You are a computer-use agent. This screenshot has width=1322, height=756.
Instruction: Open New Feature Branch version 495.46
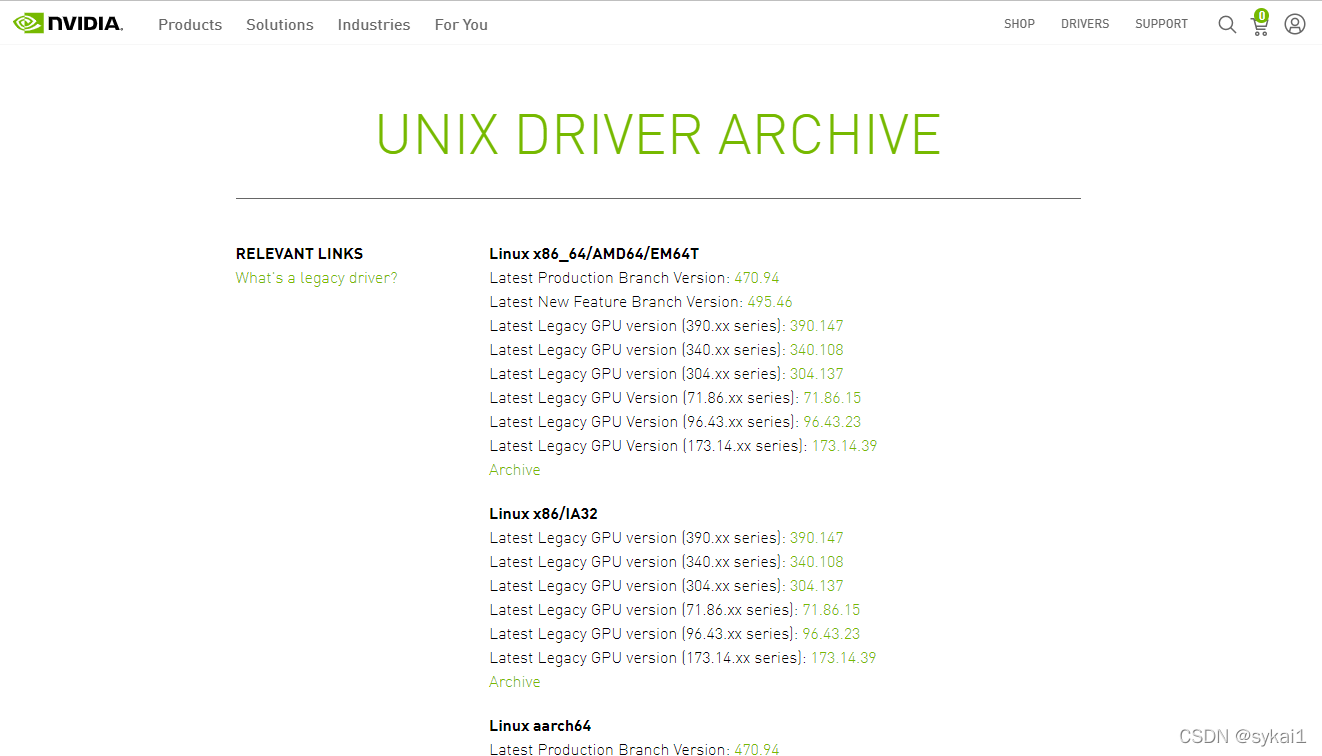[770, 302]
